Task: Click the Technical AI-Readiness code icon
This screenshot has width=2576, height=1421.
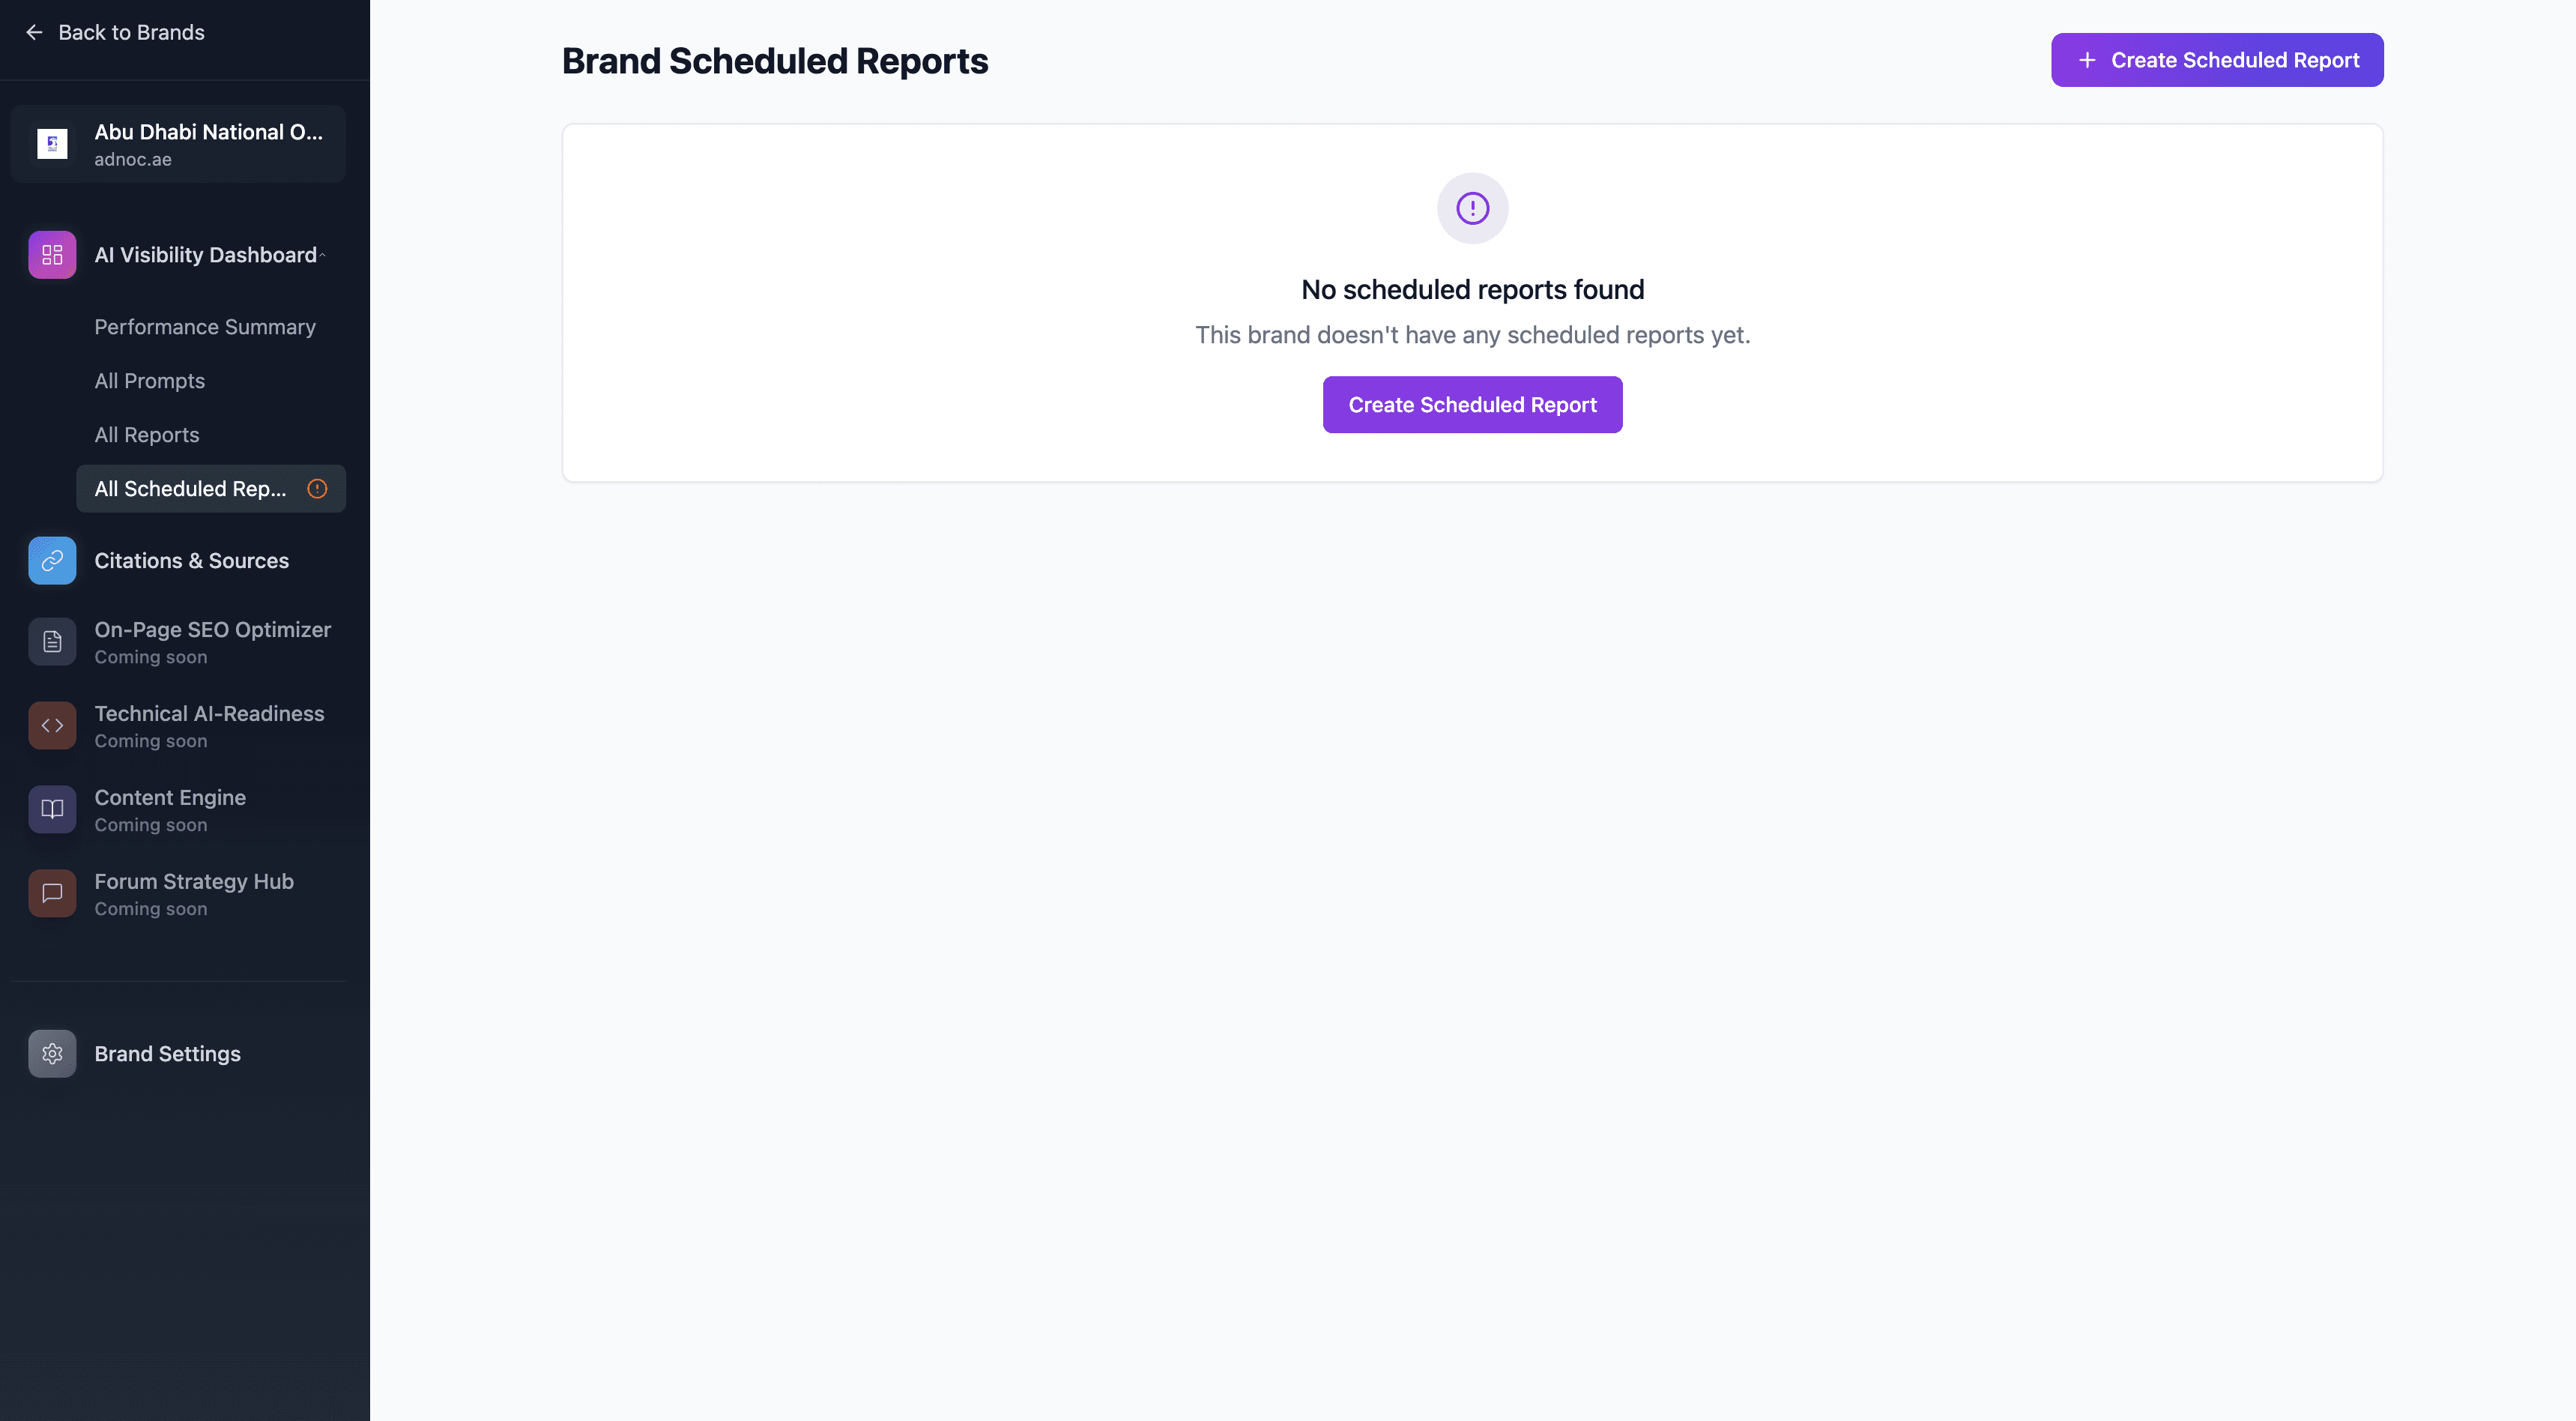Action: coord(52,726)
